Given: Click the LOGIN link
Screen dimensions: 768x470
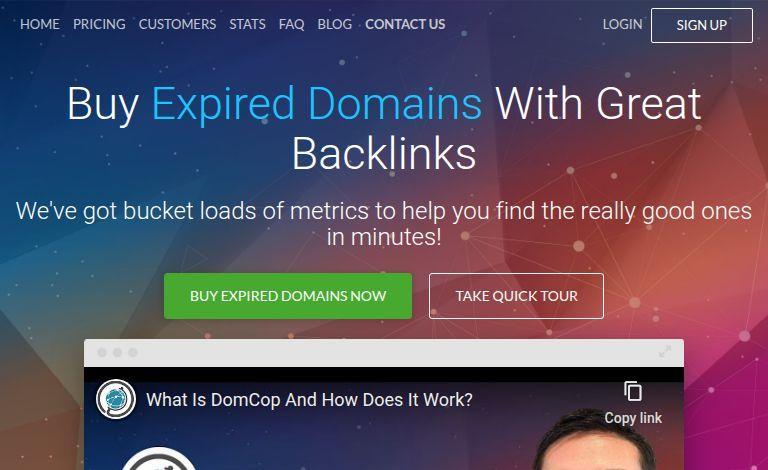Looking at the screenshot, I should pyautogui.click(x=622, y=24).
